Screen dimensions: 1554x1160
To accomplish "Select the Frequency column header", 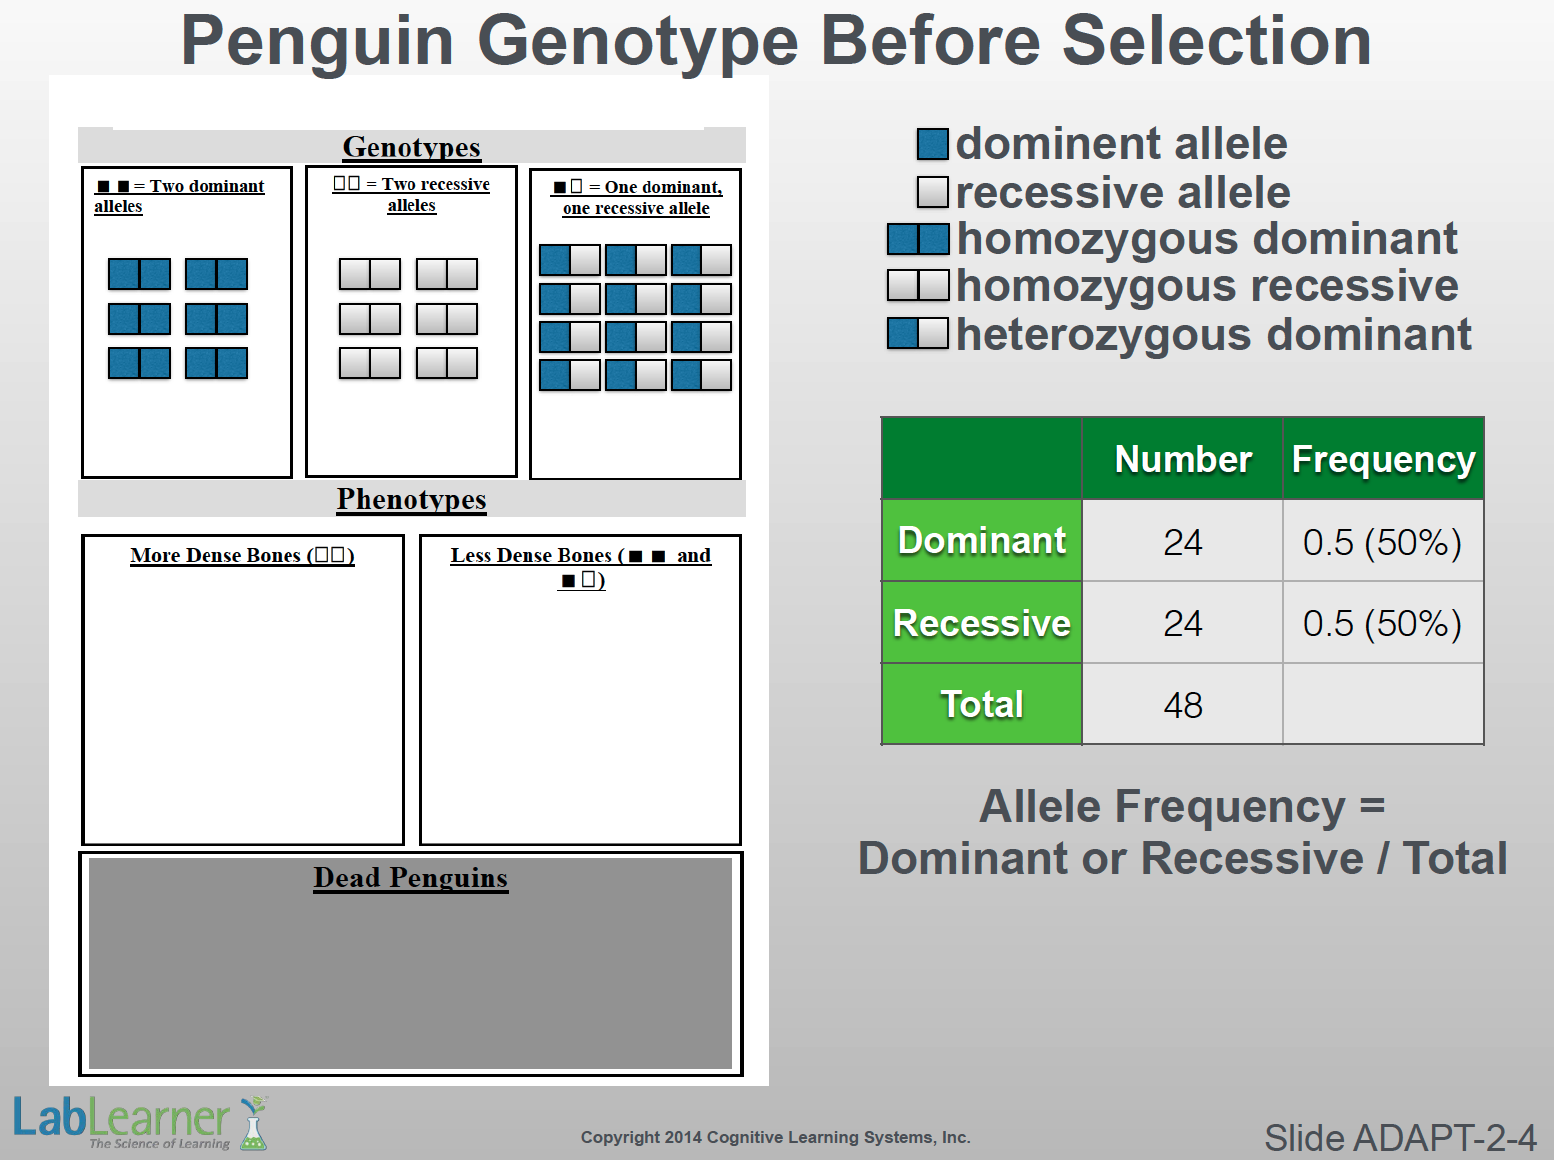I will tap(1383, 459).
